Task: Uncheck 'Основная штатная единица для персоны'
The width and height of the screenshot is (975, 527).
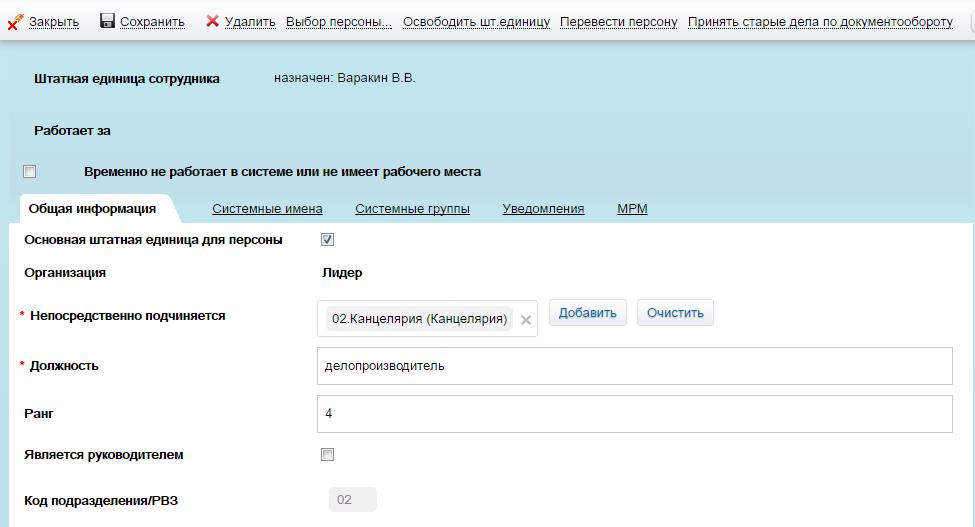Action: [327, 240]
